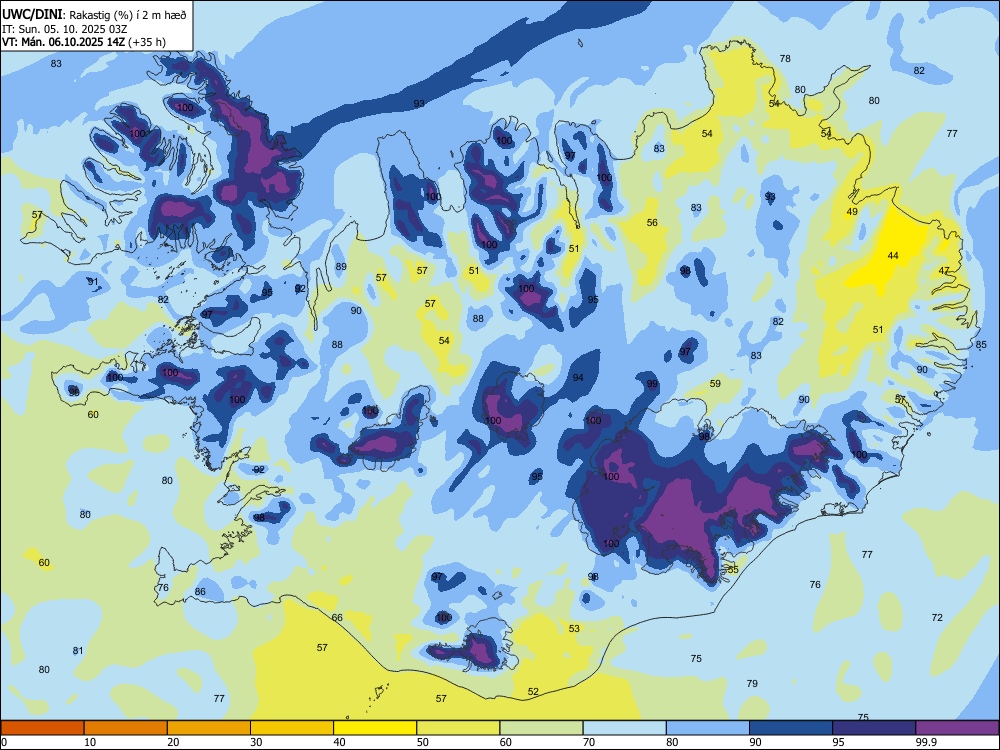Click the map value '85' off the east coast
The height and width of the screenshot is (750, 1000).
[x=981, y=345]
